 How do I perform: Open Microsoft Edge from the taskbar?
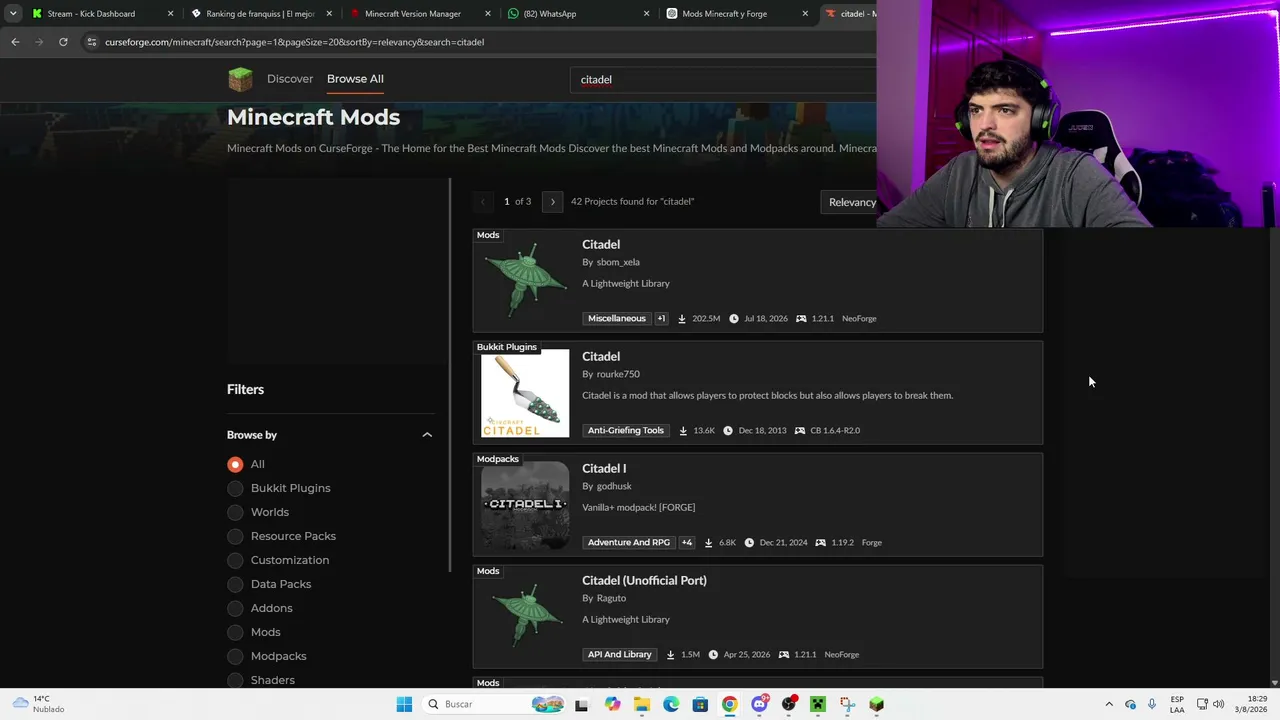coord(671,704)
